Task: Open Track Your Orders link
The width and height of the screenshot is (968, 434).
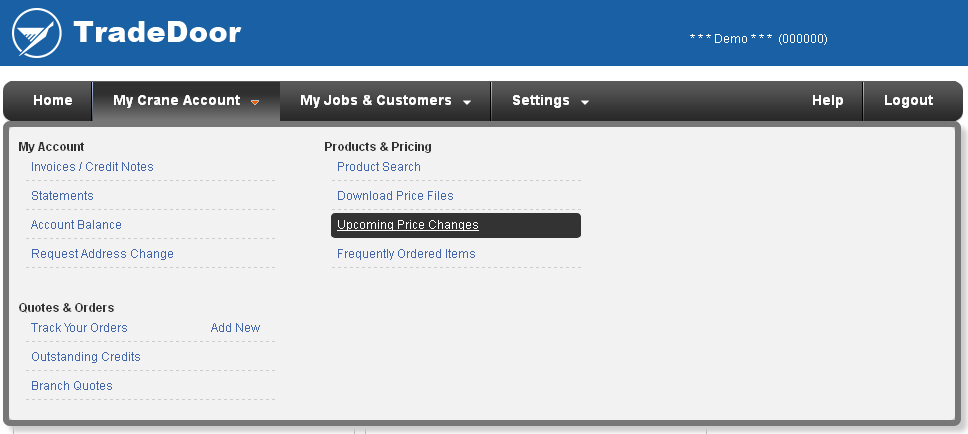Action: [79, 328]
